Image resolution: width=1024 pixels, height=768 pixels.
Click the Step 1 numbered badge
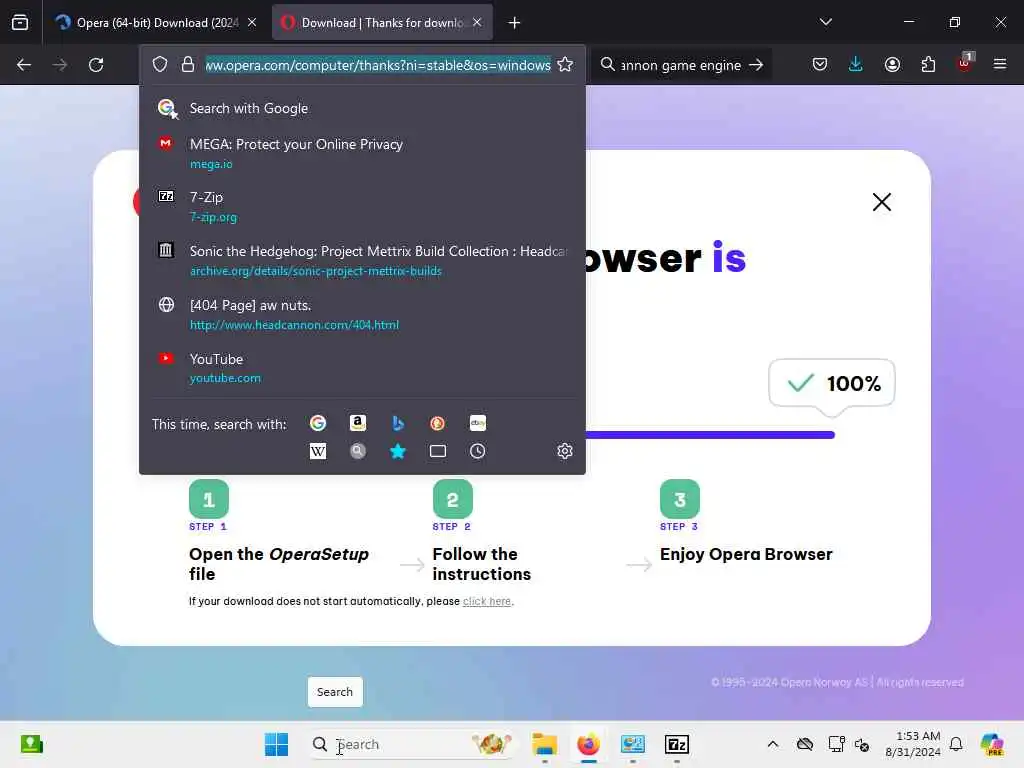tap(208, 499)
